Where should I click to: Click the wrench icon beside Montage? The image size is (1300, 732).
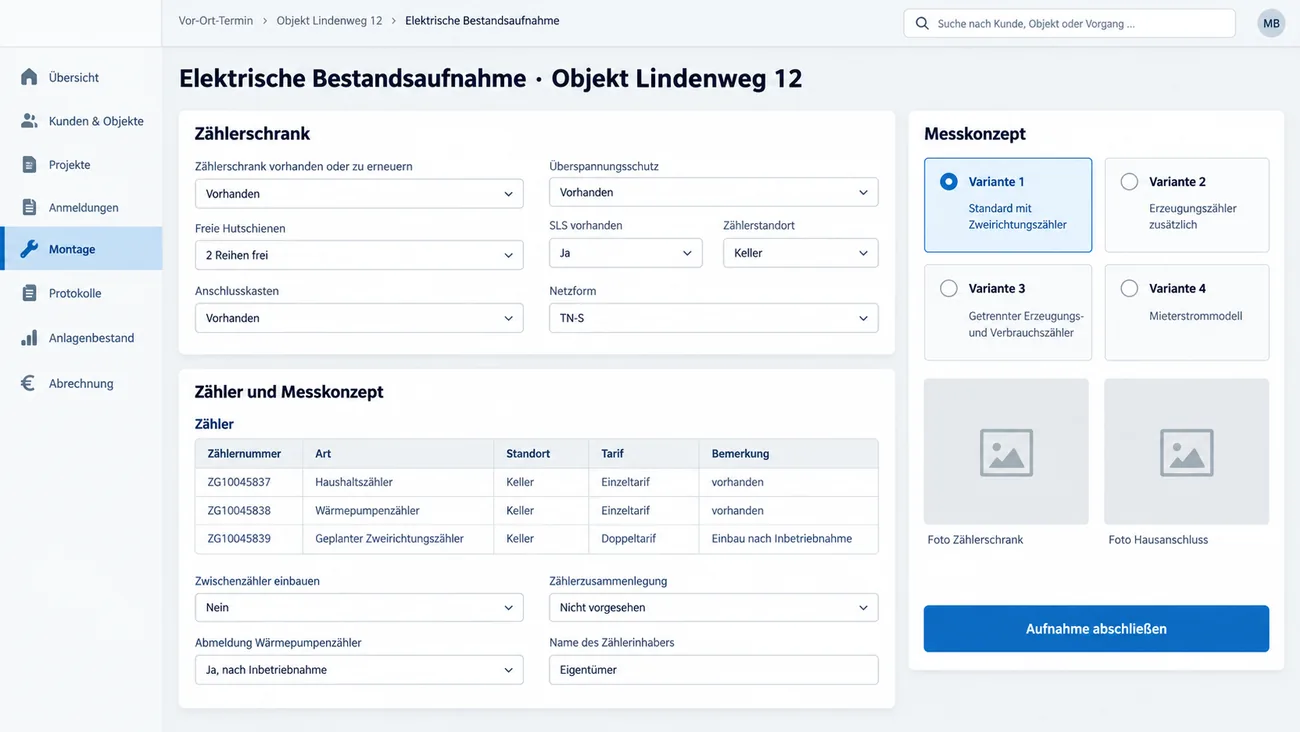[x=29, y=249]
